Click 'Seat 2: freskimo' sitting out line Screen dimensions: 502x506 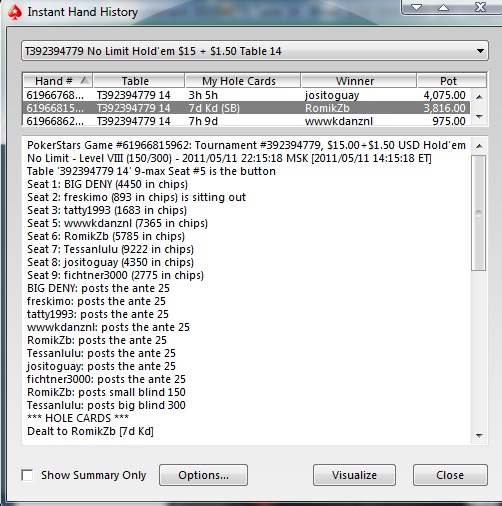point(136,197)
